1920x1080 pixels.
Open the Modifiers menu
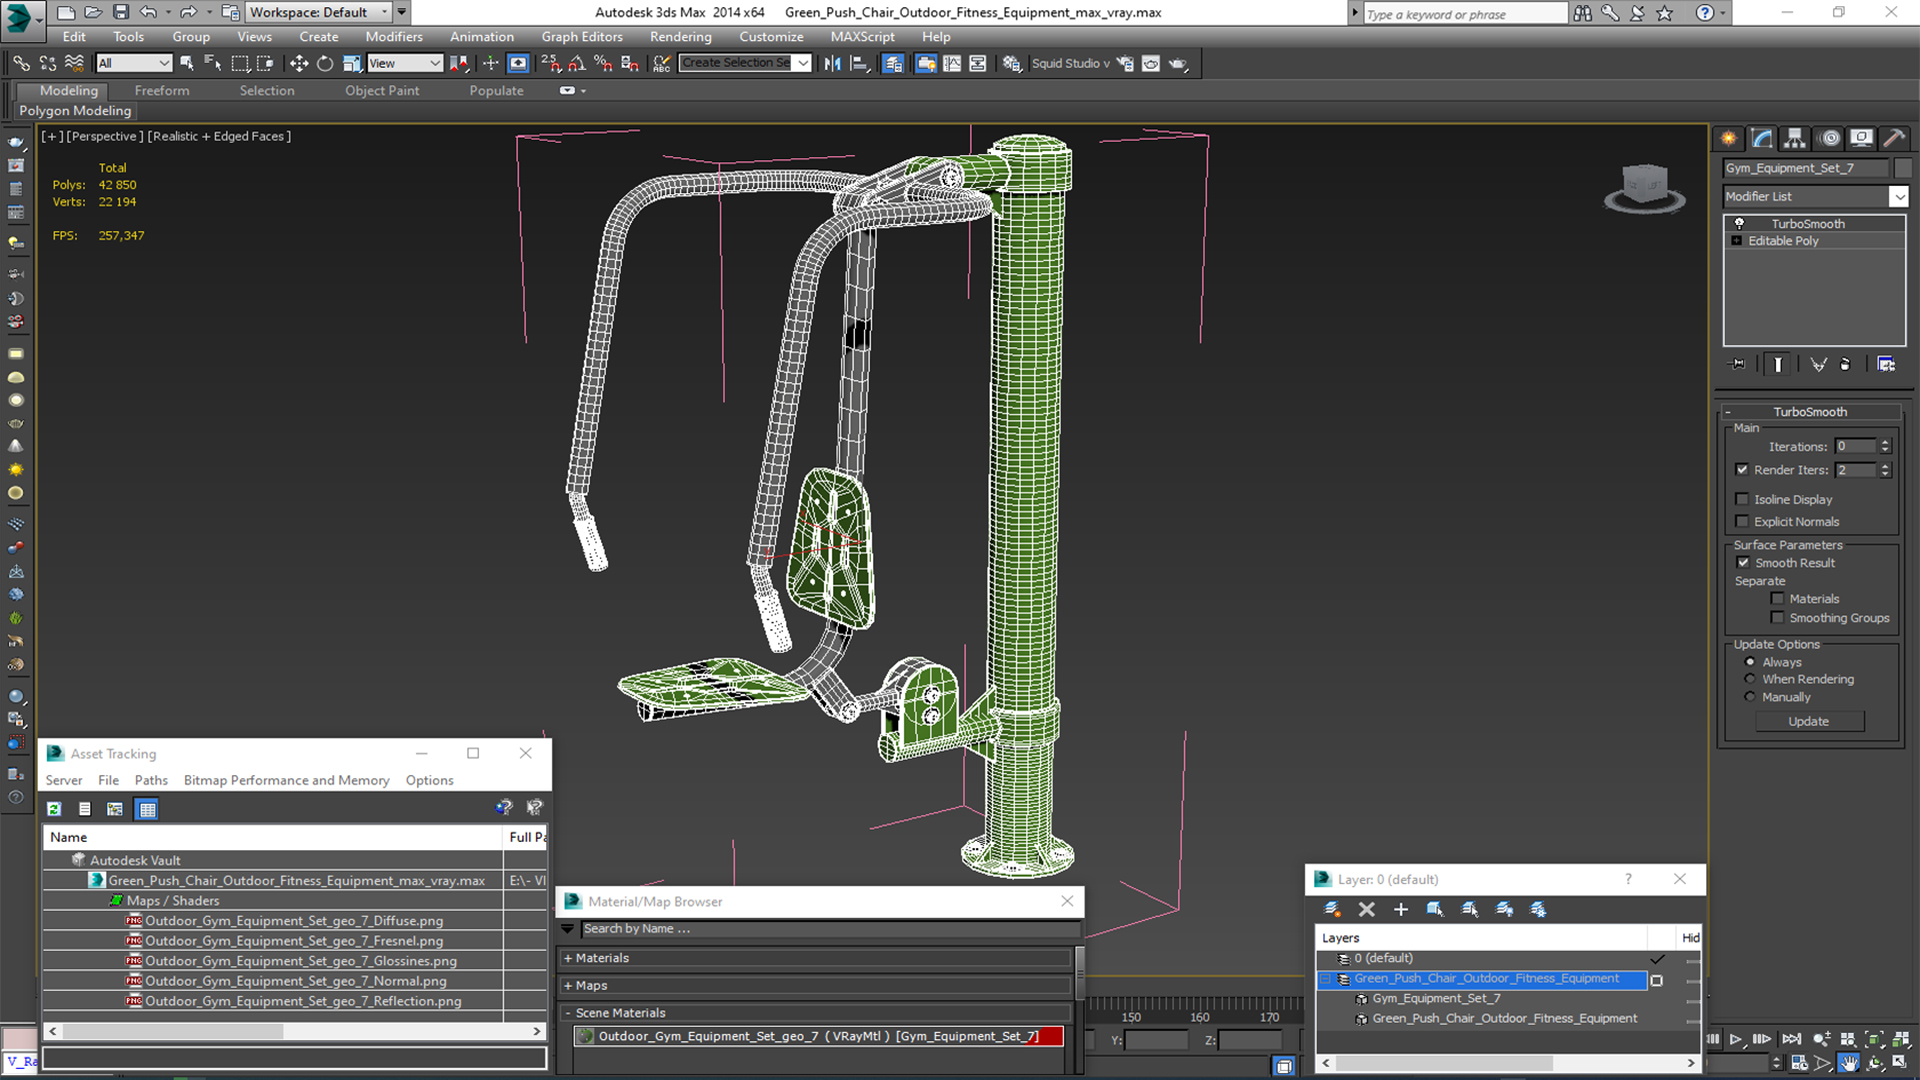coord(394,37)
